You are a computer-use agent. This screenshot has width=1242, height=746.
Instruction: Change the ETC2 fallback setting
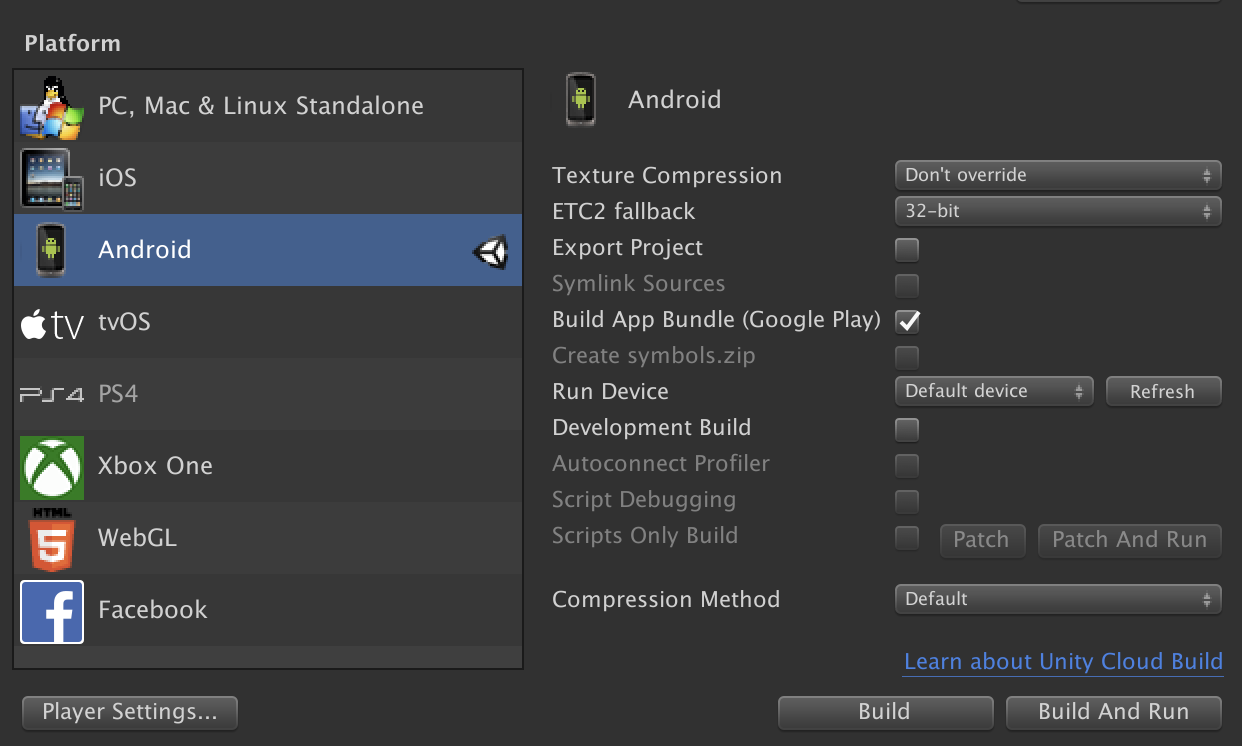[x=1057, y=211]
